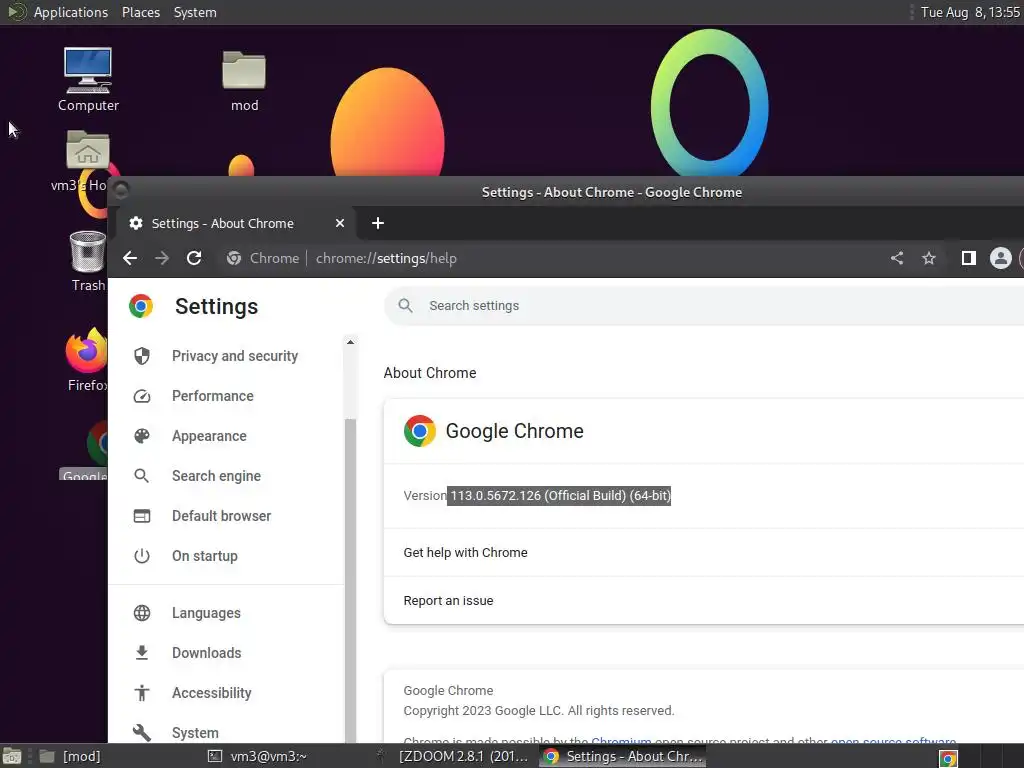The image size is (1024, 768).
Task: Select the Trash desktop icon
Action: click(x=88, y=261)
